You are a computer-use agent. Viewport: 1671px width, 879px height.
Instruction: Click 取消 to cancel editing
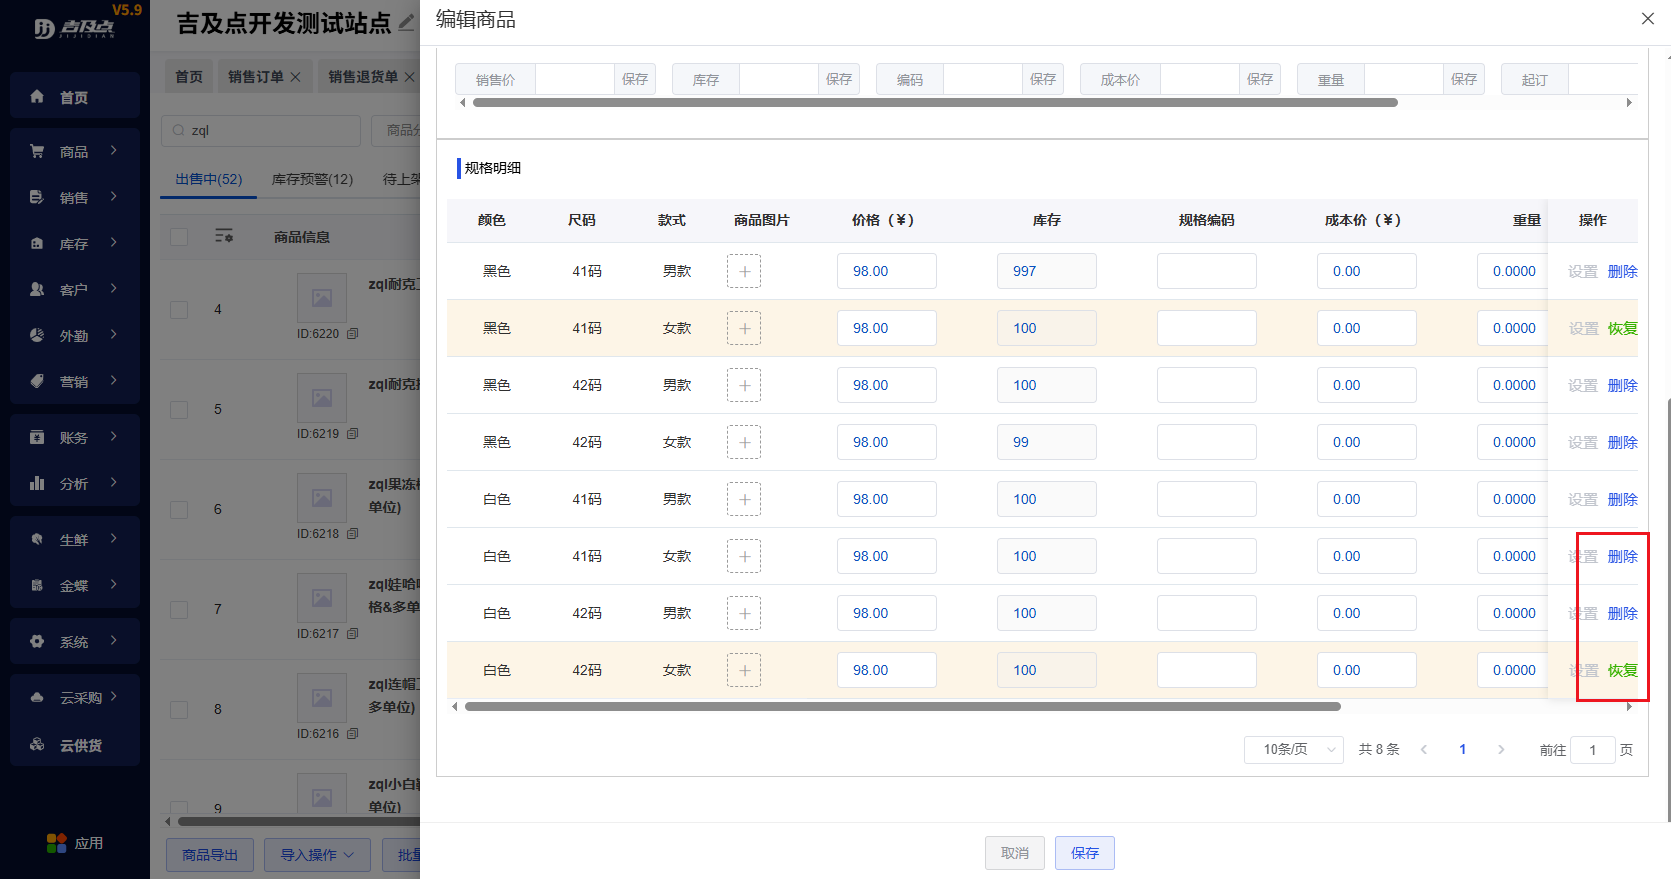tap(1015, 853)
